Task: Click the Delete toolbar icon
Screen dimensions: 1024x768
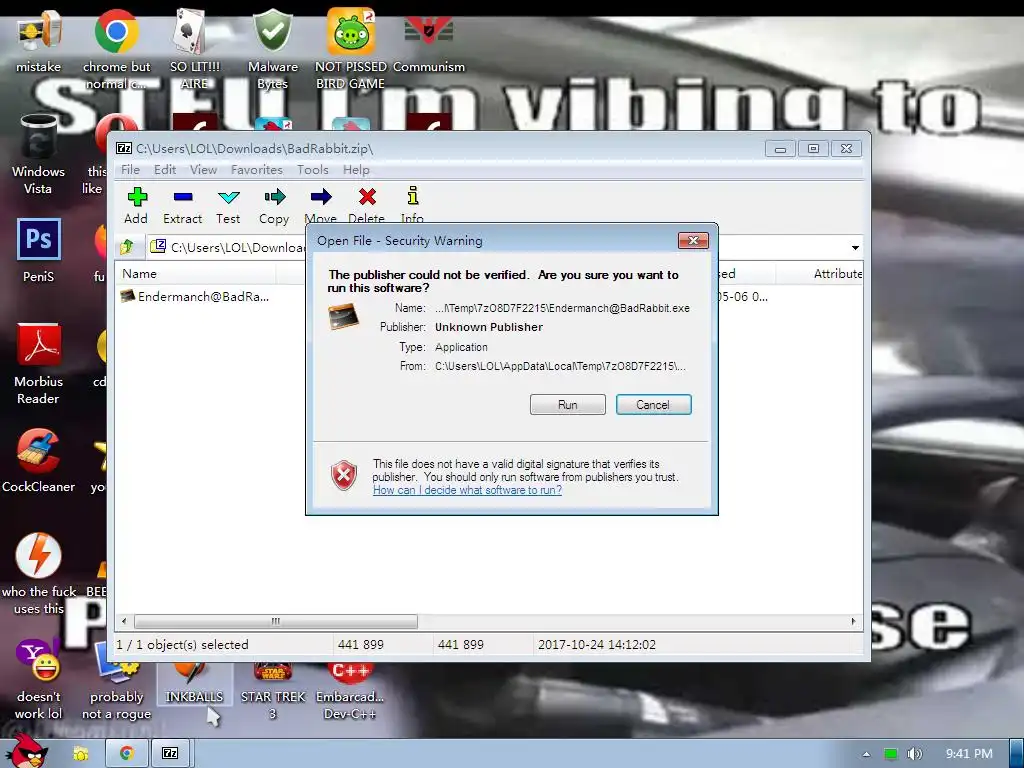Action: click(366, 204)
